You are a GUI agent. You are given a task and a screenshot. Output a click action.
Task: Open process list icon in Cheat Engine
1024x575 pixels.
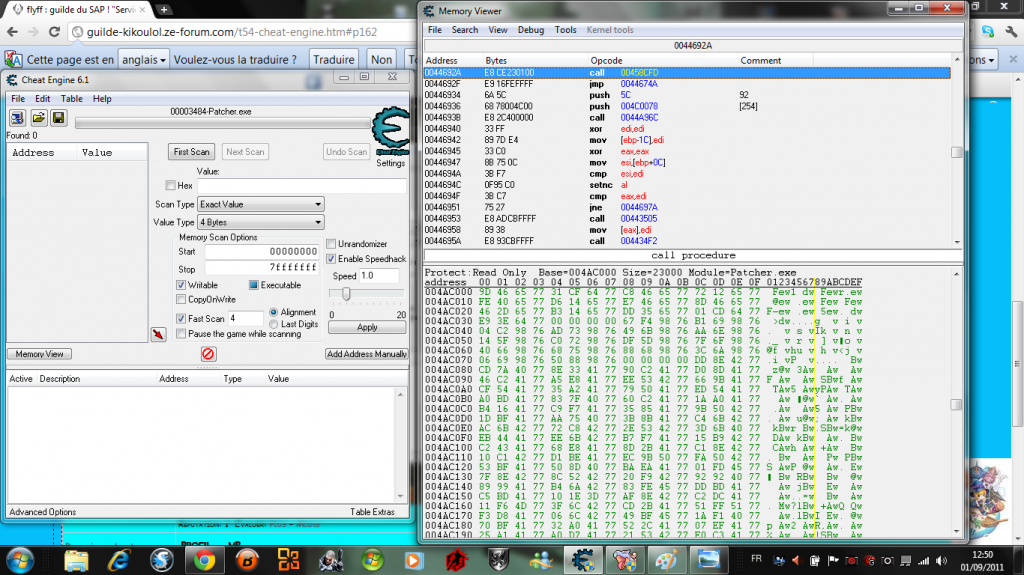[17, 118]
